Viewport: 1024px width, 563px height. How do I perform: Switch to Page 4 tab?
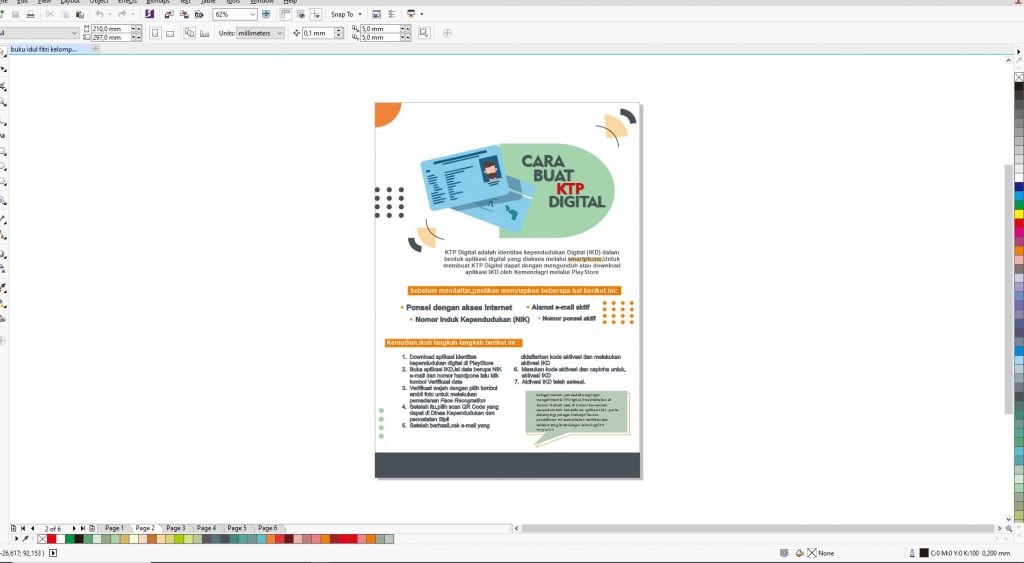pos(206,528)
